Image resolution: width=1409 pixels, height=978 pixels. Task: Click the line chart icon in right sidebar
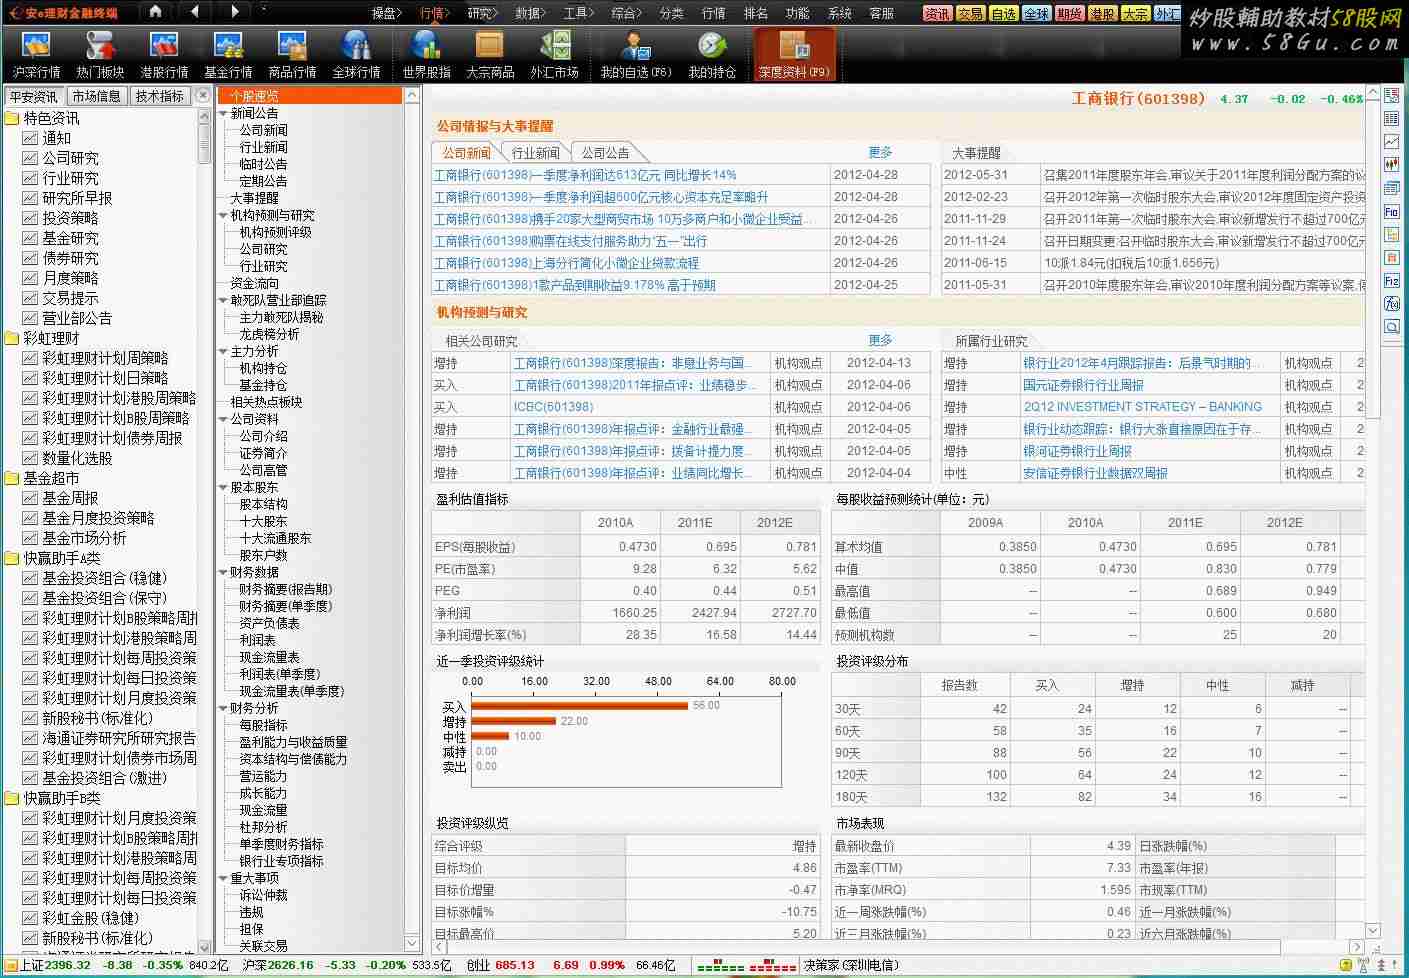click(x=1391, y=141)
